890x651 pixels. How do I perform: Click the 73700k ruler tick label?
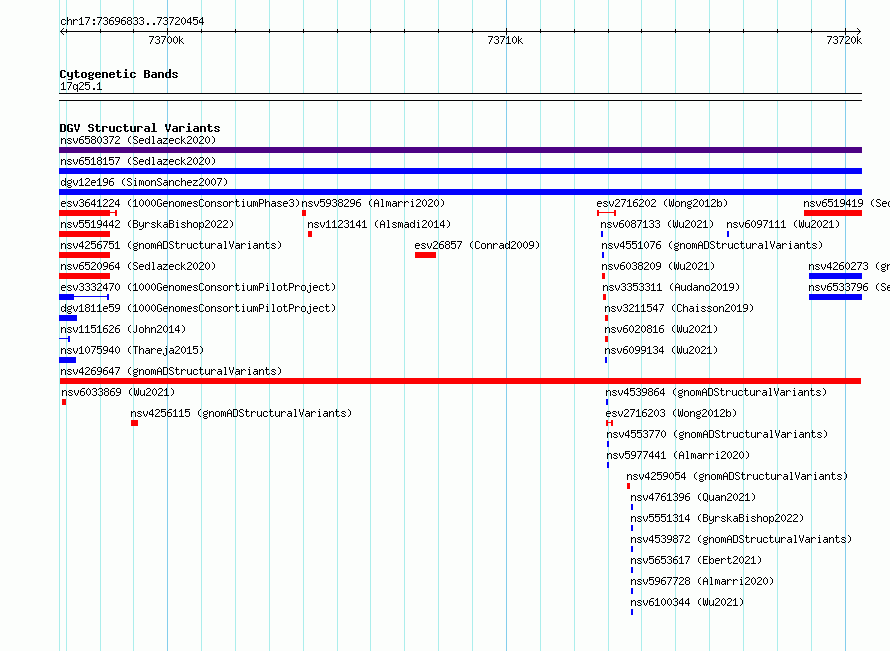(166, 40)
